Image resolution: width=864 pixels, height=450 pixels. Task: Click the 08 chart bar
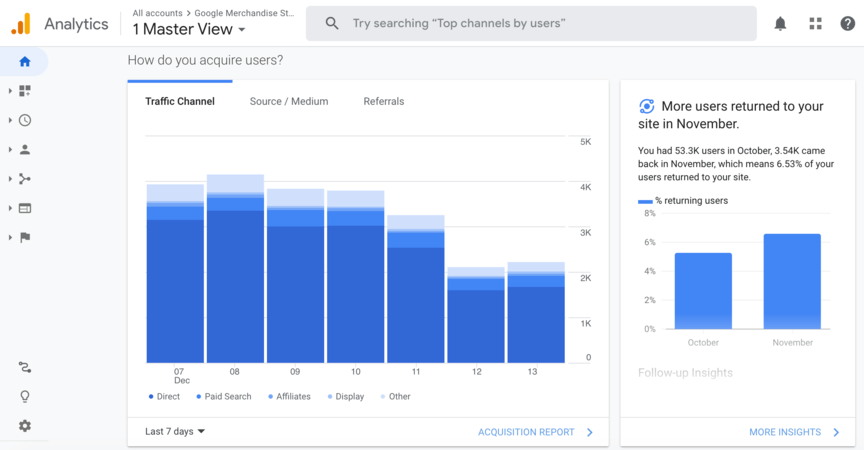(235, 268)
